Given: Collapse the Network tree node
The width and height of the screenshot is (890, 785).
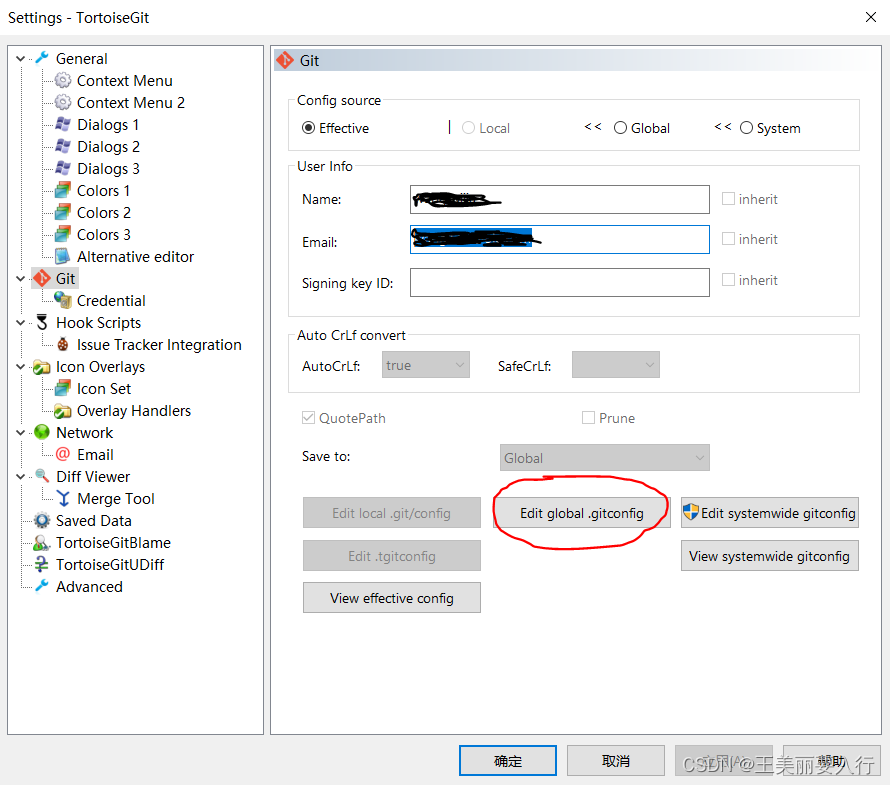Looking at the screenshot, I should 20,433.
